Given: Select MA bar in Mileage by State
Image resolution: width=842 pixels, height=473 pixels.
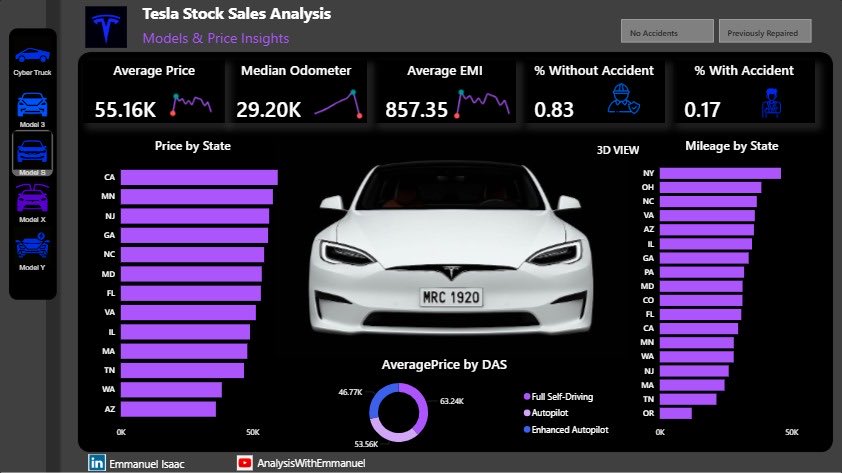Looking at the screenshot, I should pos(692,385).
